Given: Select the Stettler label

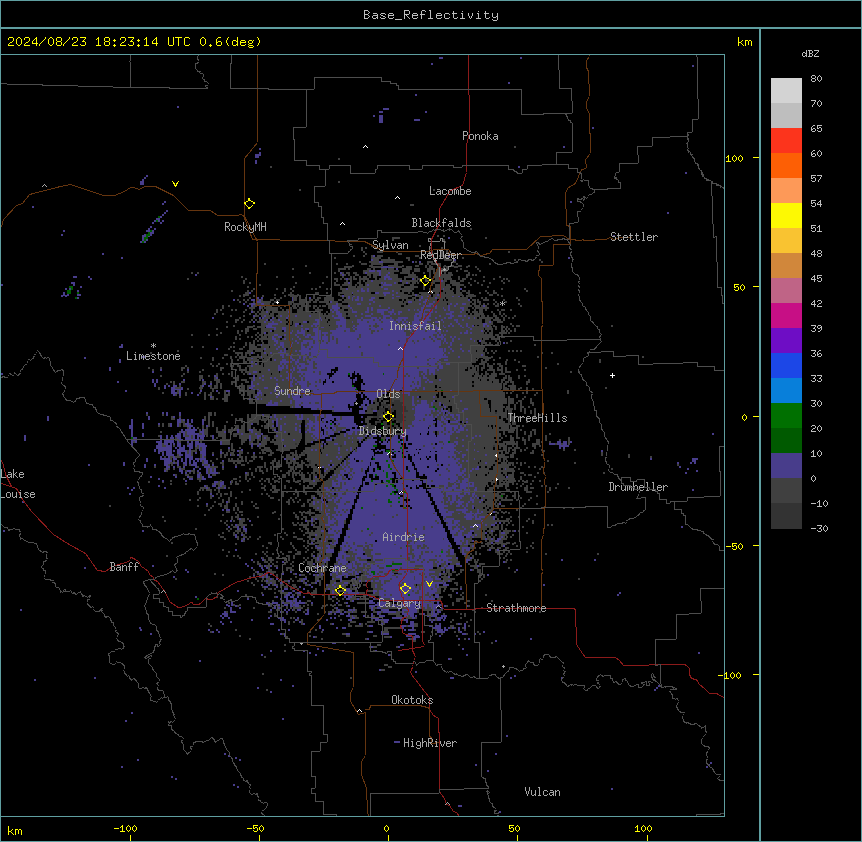Looking at the screenshot, I should (634, 237).
